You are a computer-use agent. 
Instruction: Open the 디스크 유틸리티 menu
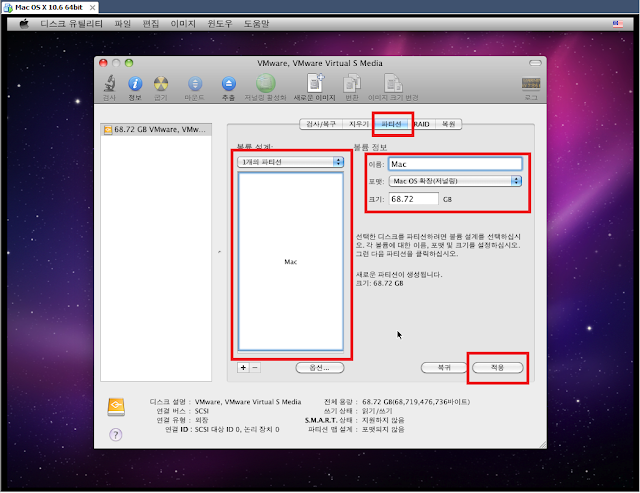coord(71,24)
